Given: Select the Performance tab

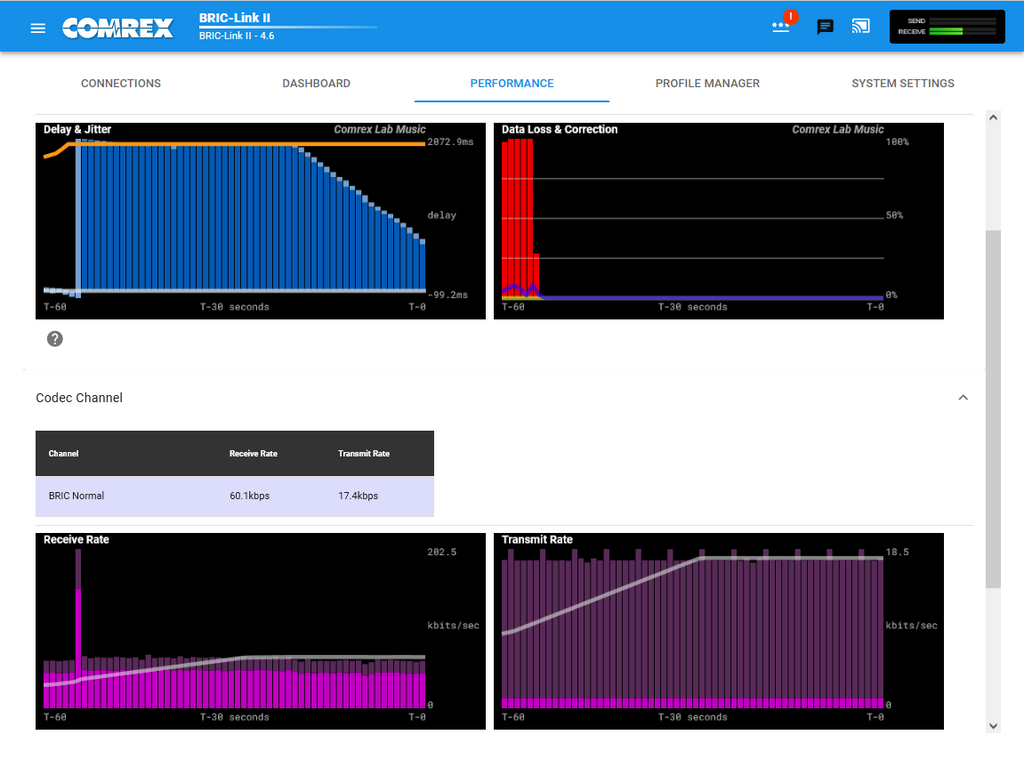Looking at the screenshot, I should [x=512, y=84].
